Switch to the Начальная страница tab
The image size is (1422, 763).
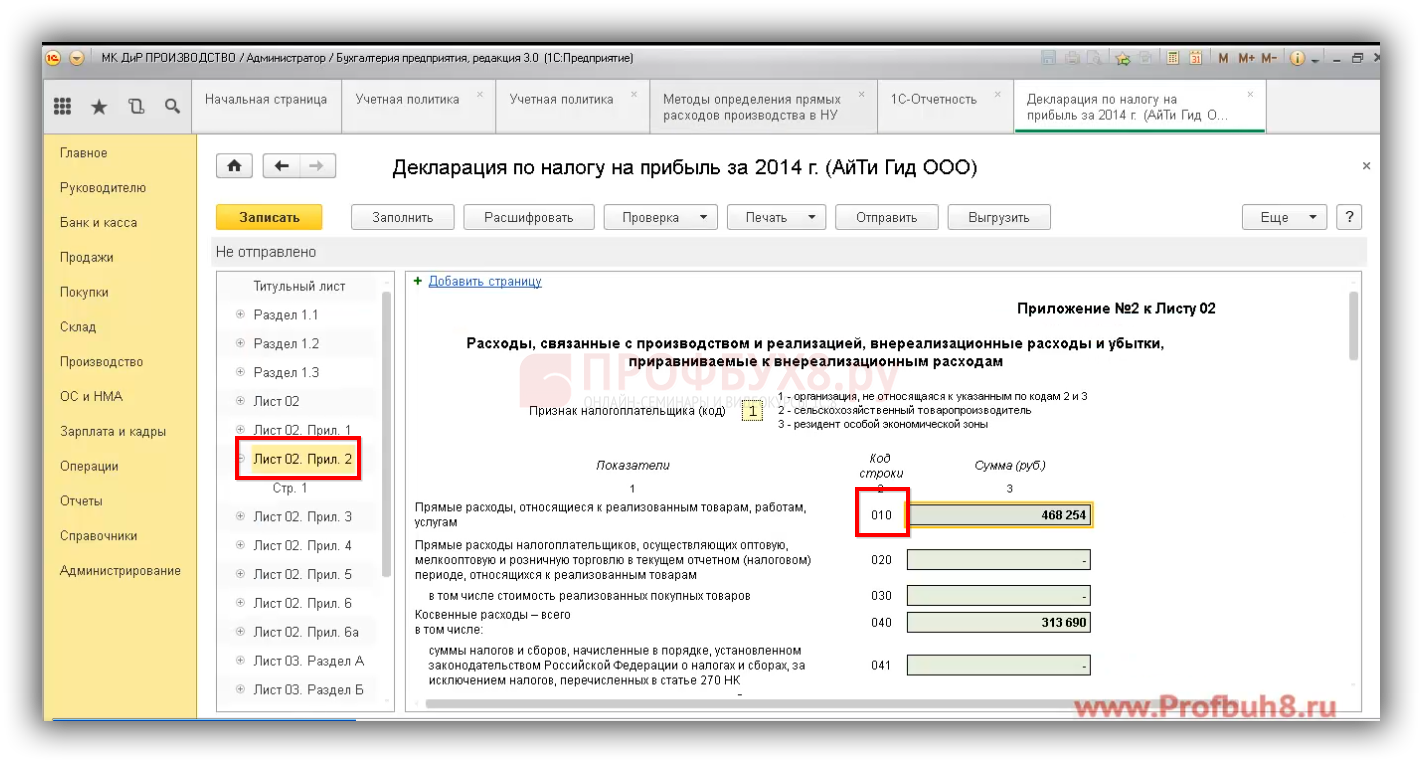tap(266, 107)
